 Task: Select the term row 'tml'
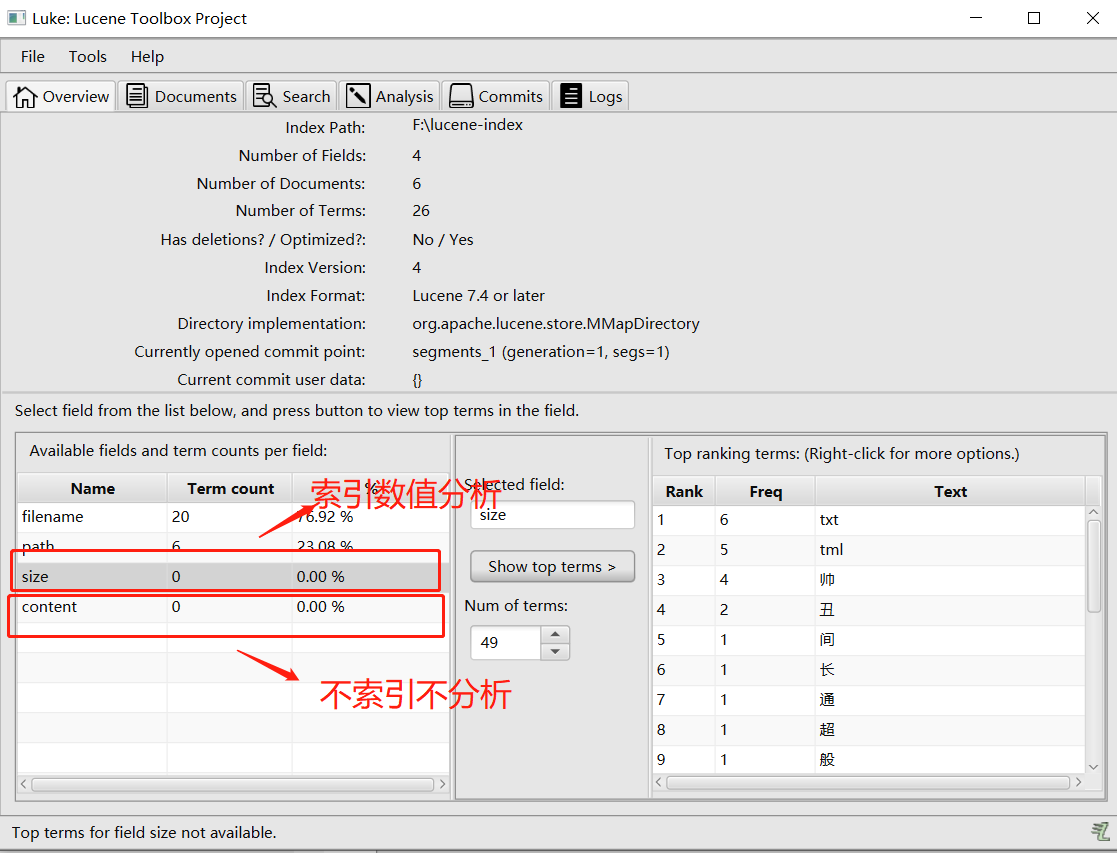coord(869,550)
